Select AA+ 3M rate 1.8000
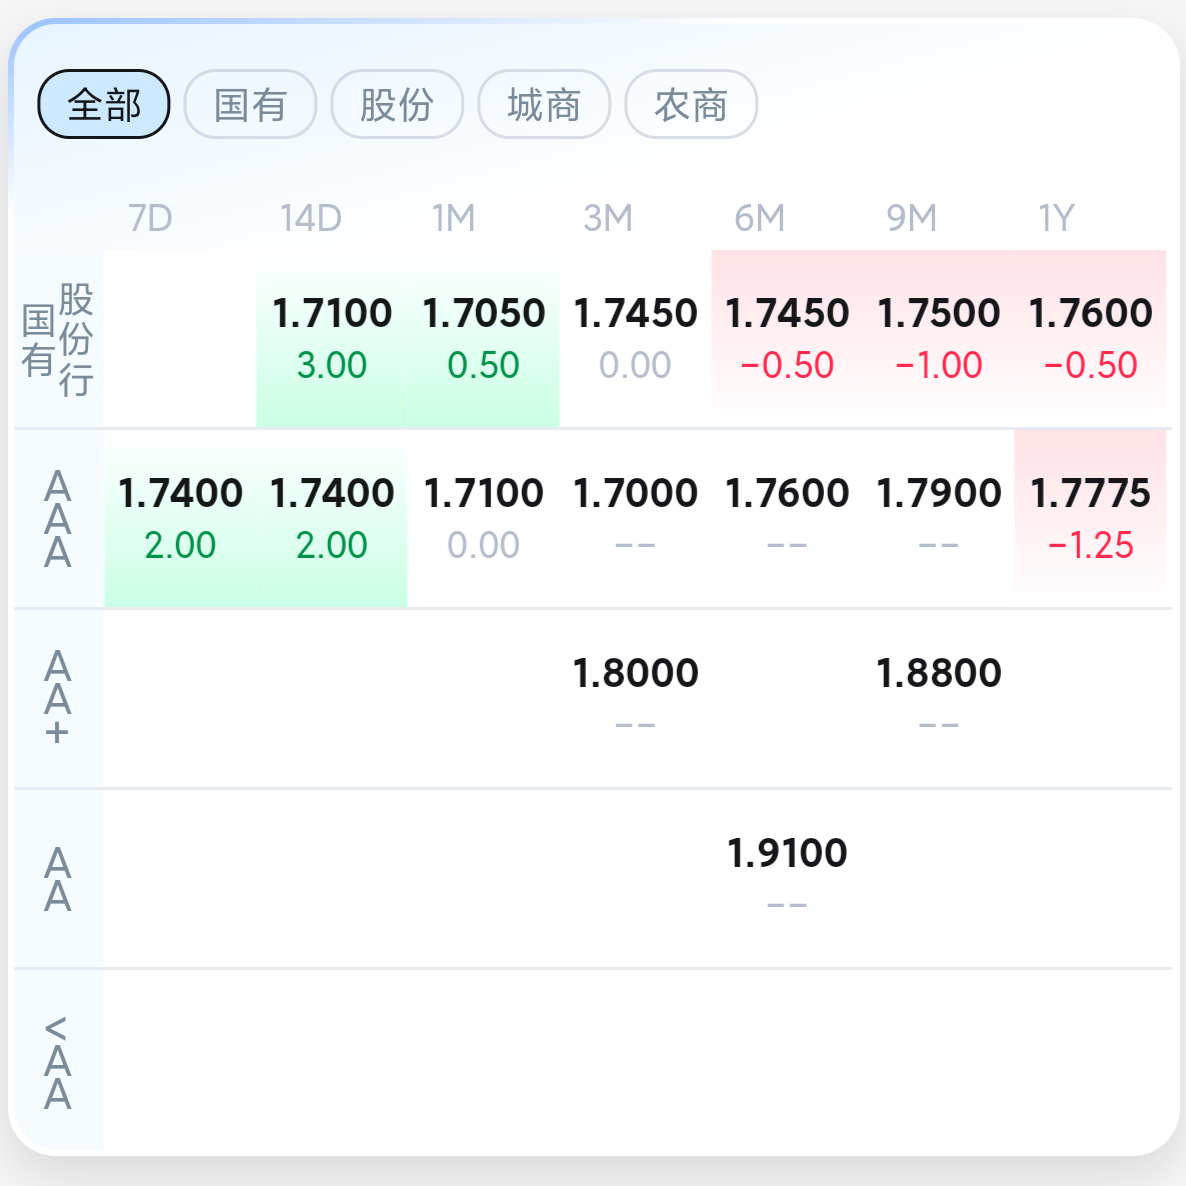This screenshot has height=1186, width=1186. coord(635,697)
